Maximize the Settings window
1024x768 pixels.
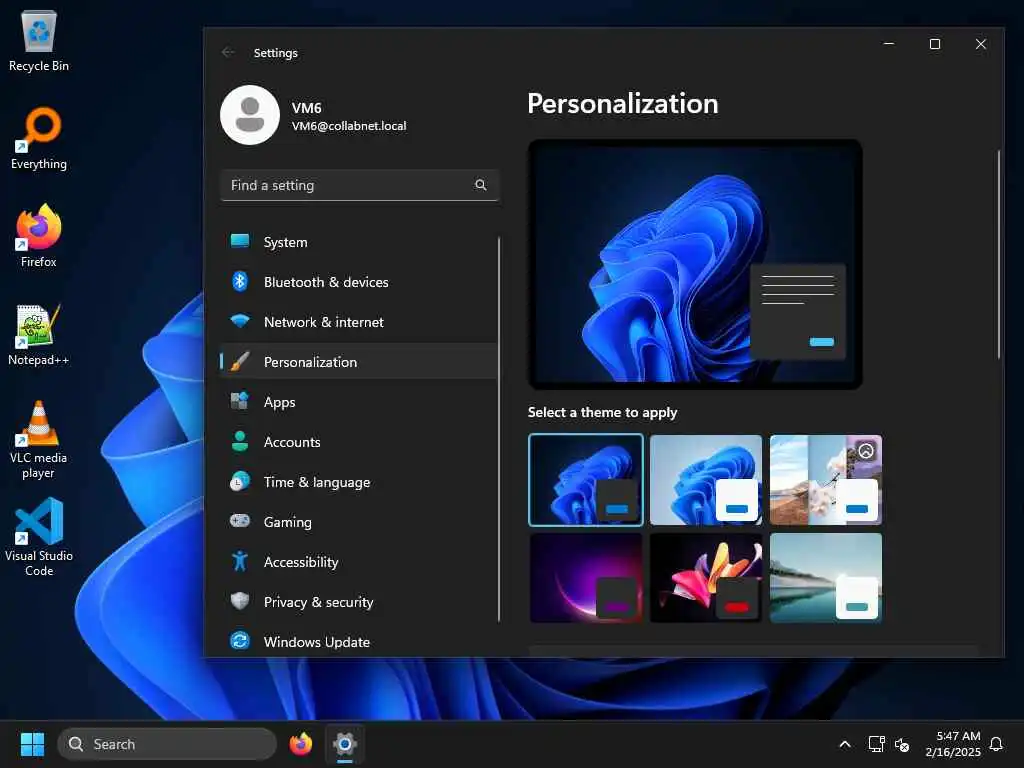pos(935,44)
